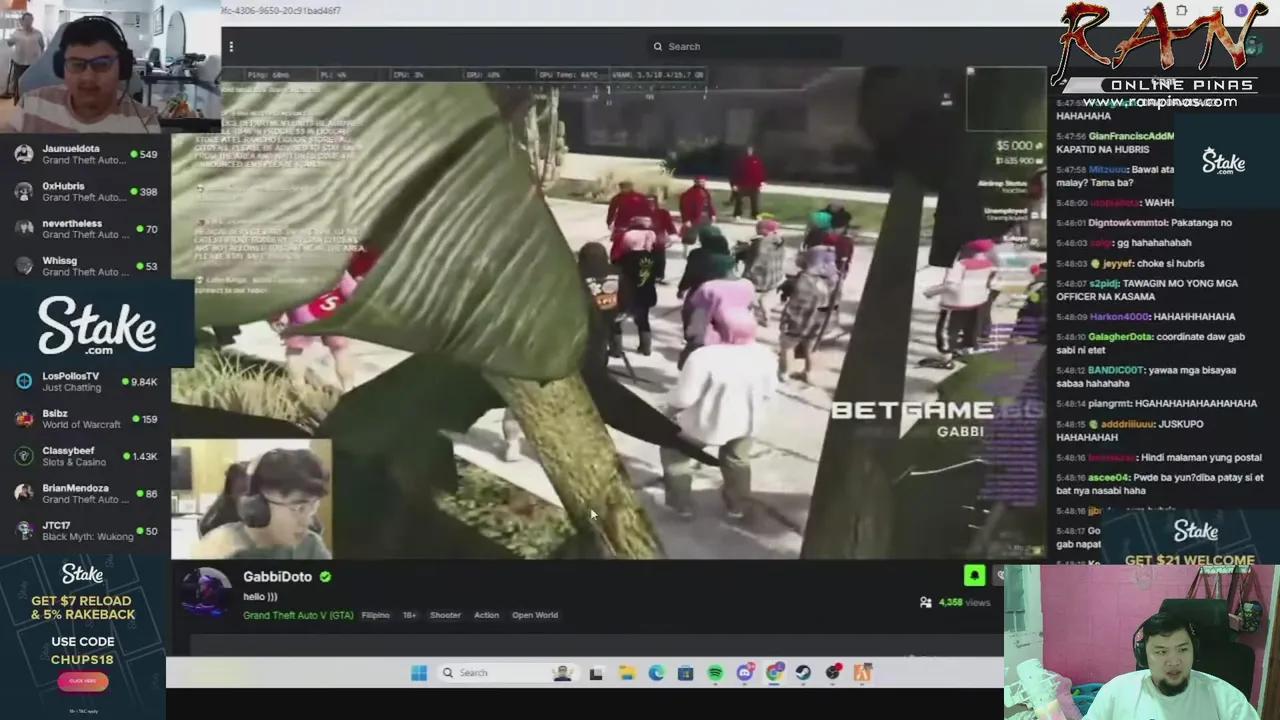Click stream title 'hello )))'

click(x=260, y=597)
